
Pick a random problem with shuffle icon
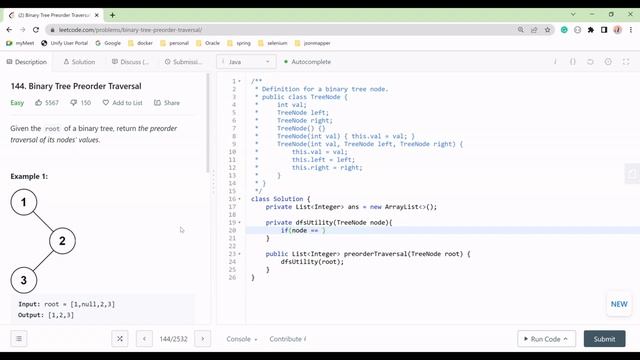(x=120, y=339)
